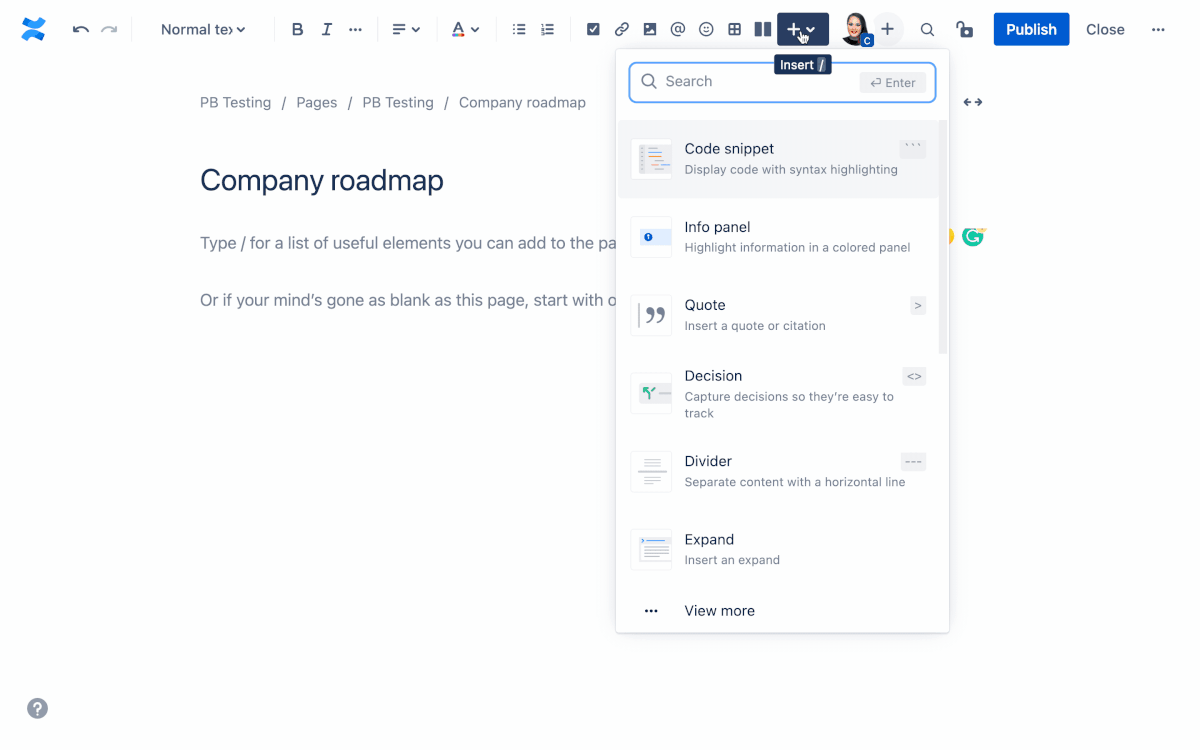Close the editor
This screenshot has height=750, width=1200.
click(x=1105, y=30)
